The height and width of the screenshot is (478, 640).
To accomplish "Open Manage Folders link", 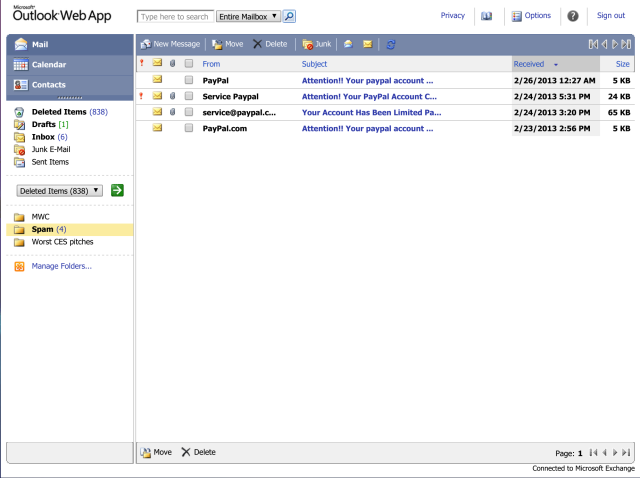I will tap(62, 266).
